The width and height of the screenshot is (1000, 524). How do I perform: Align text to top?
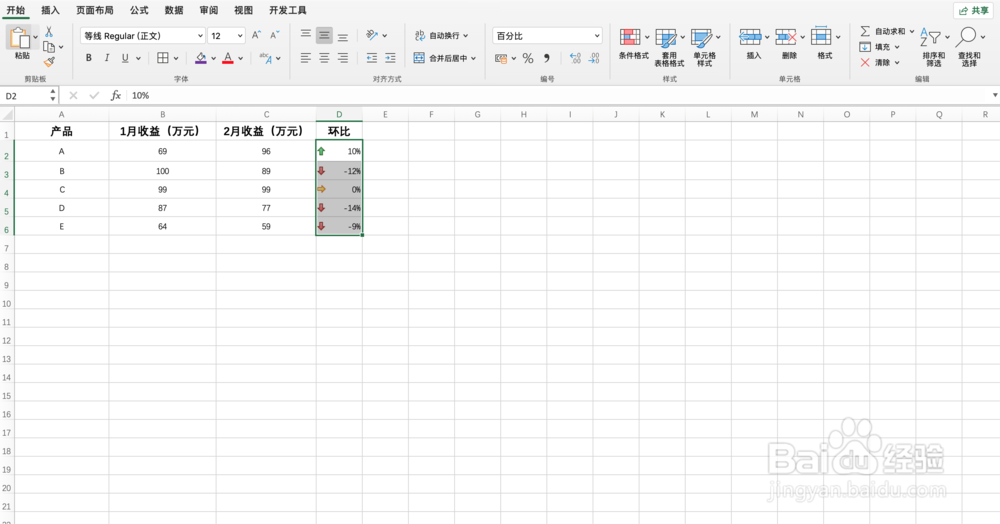click(x=306, y=35)
